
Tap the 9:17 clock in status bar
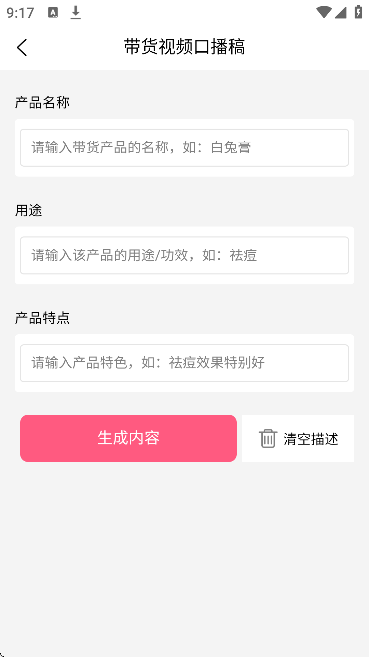[x=20, y=13]
